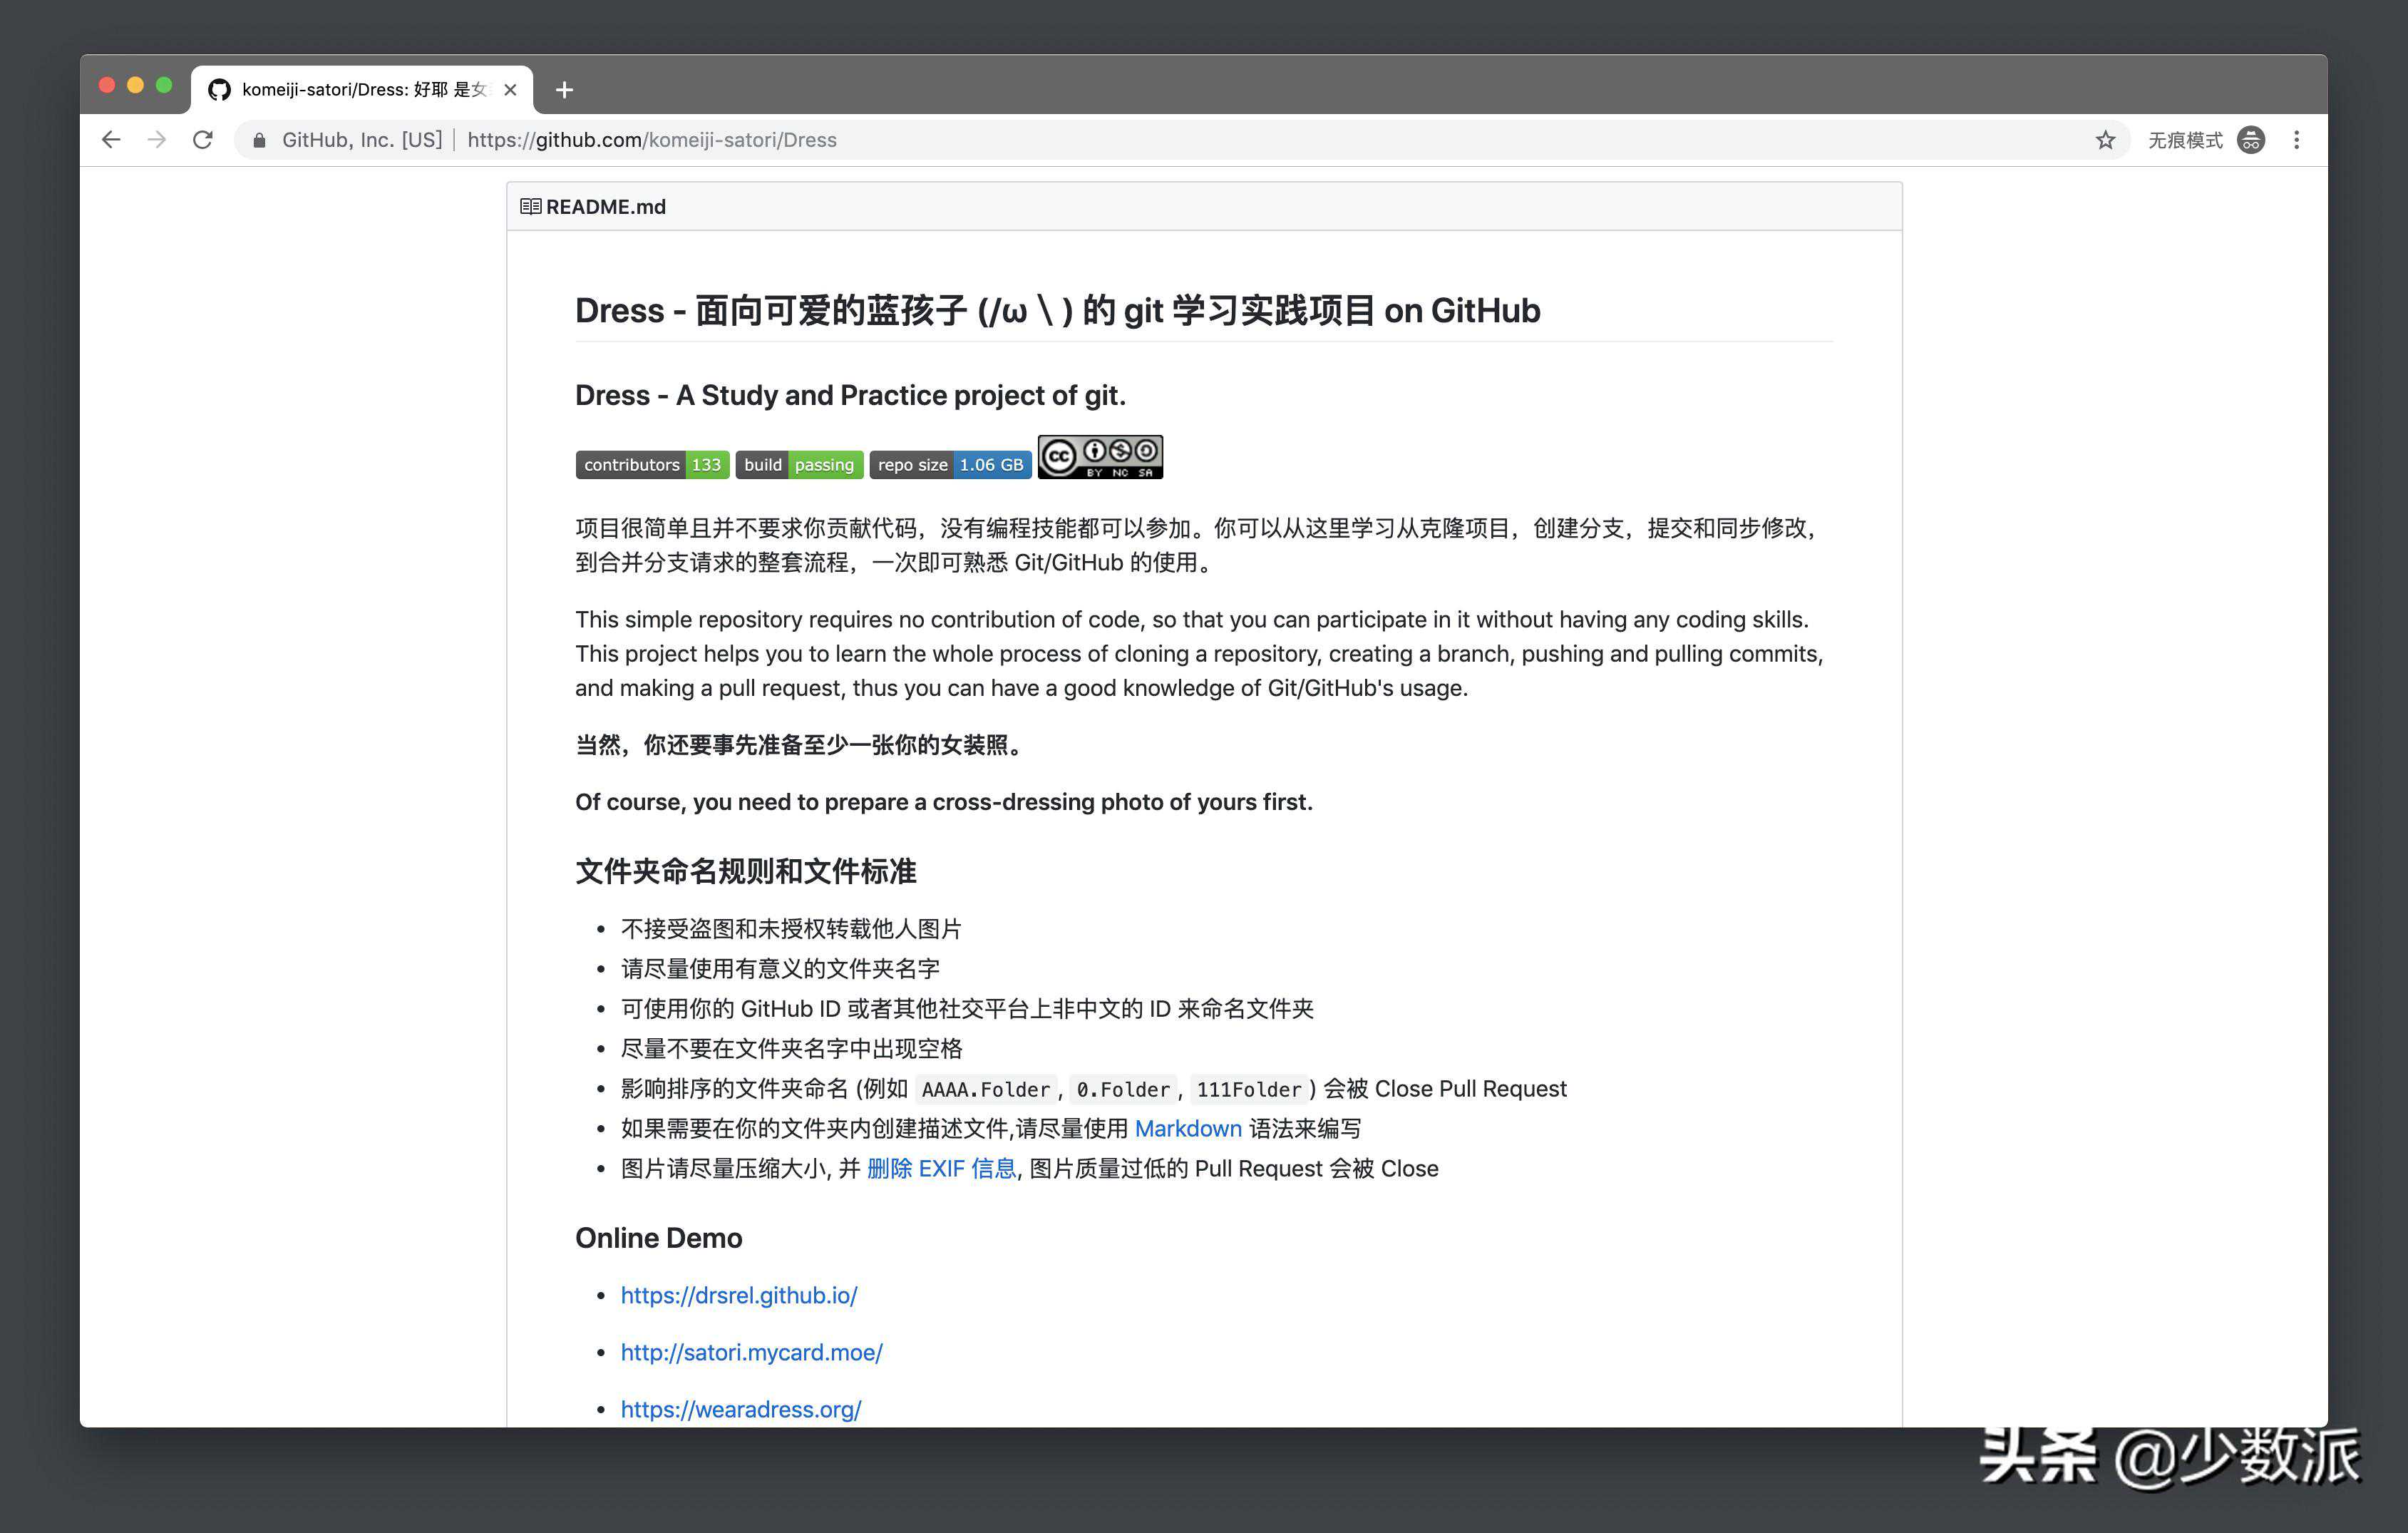The height and width of the screenshot is (1533, 2408).
Task: Open a new tab with the plus button
Action: (564, 90)
